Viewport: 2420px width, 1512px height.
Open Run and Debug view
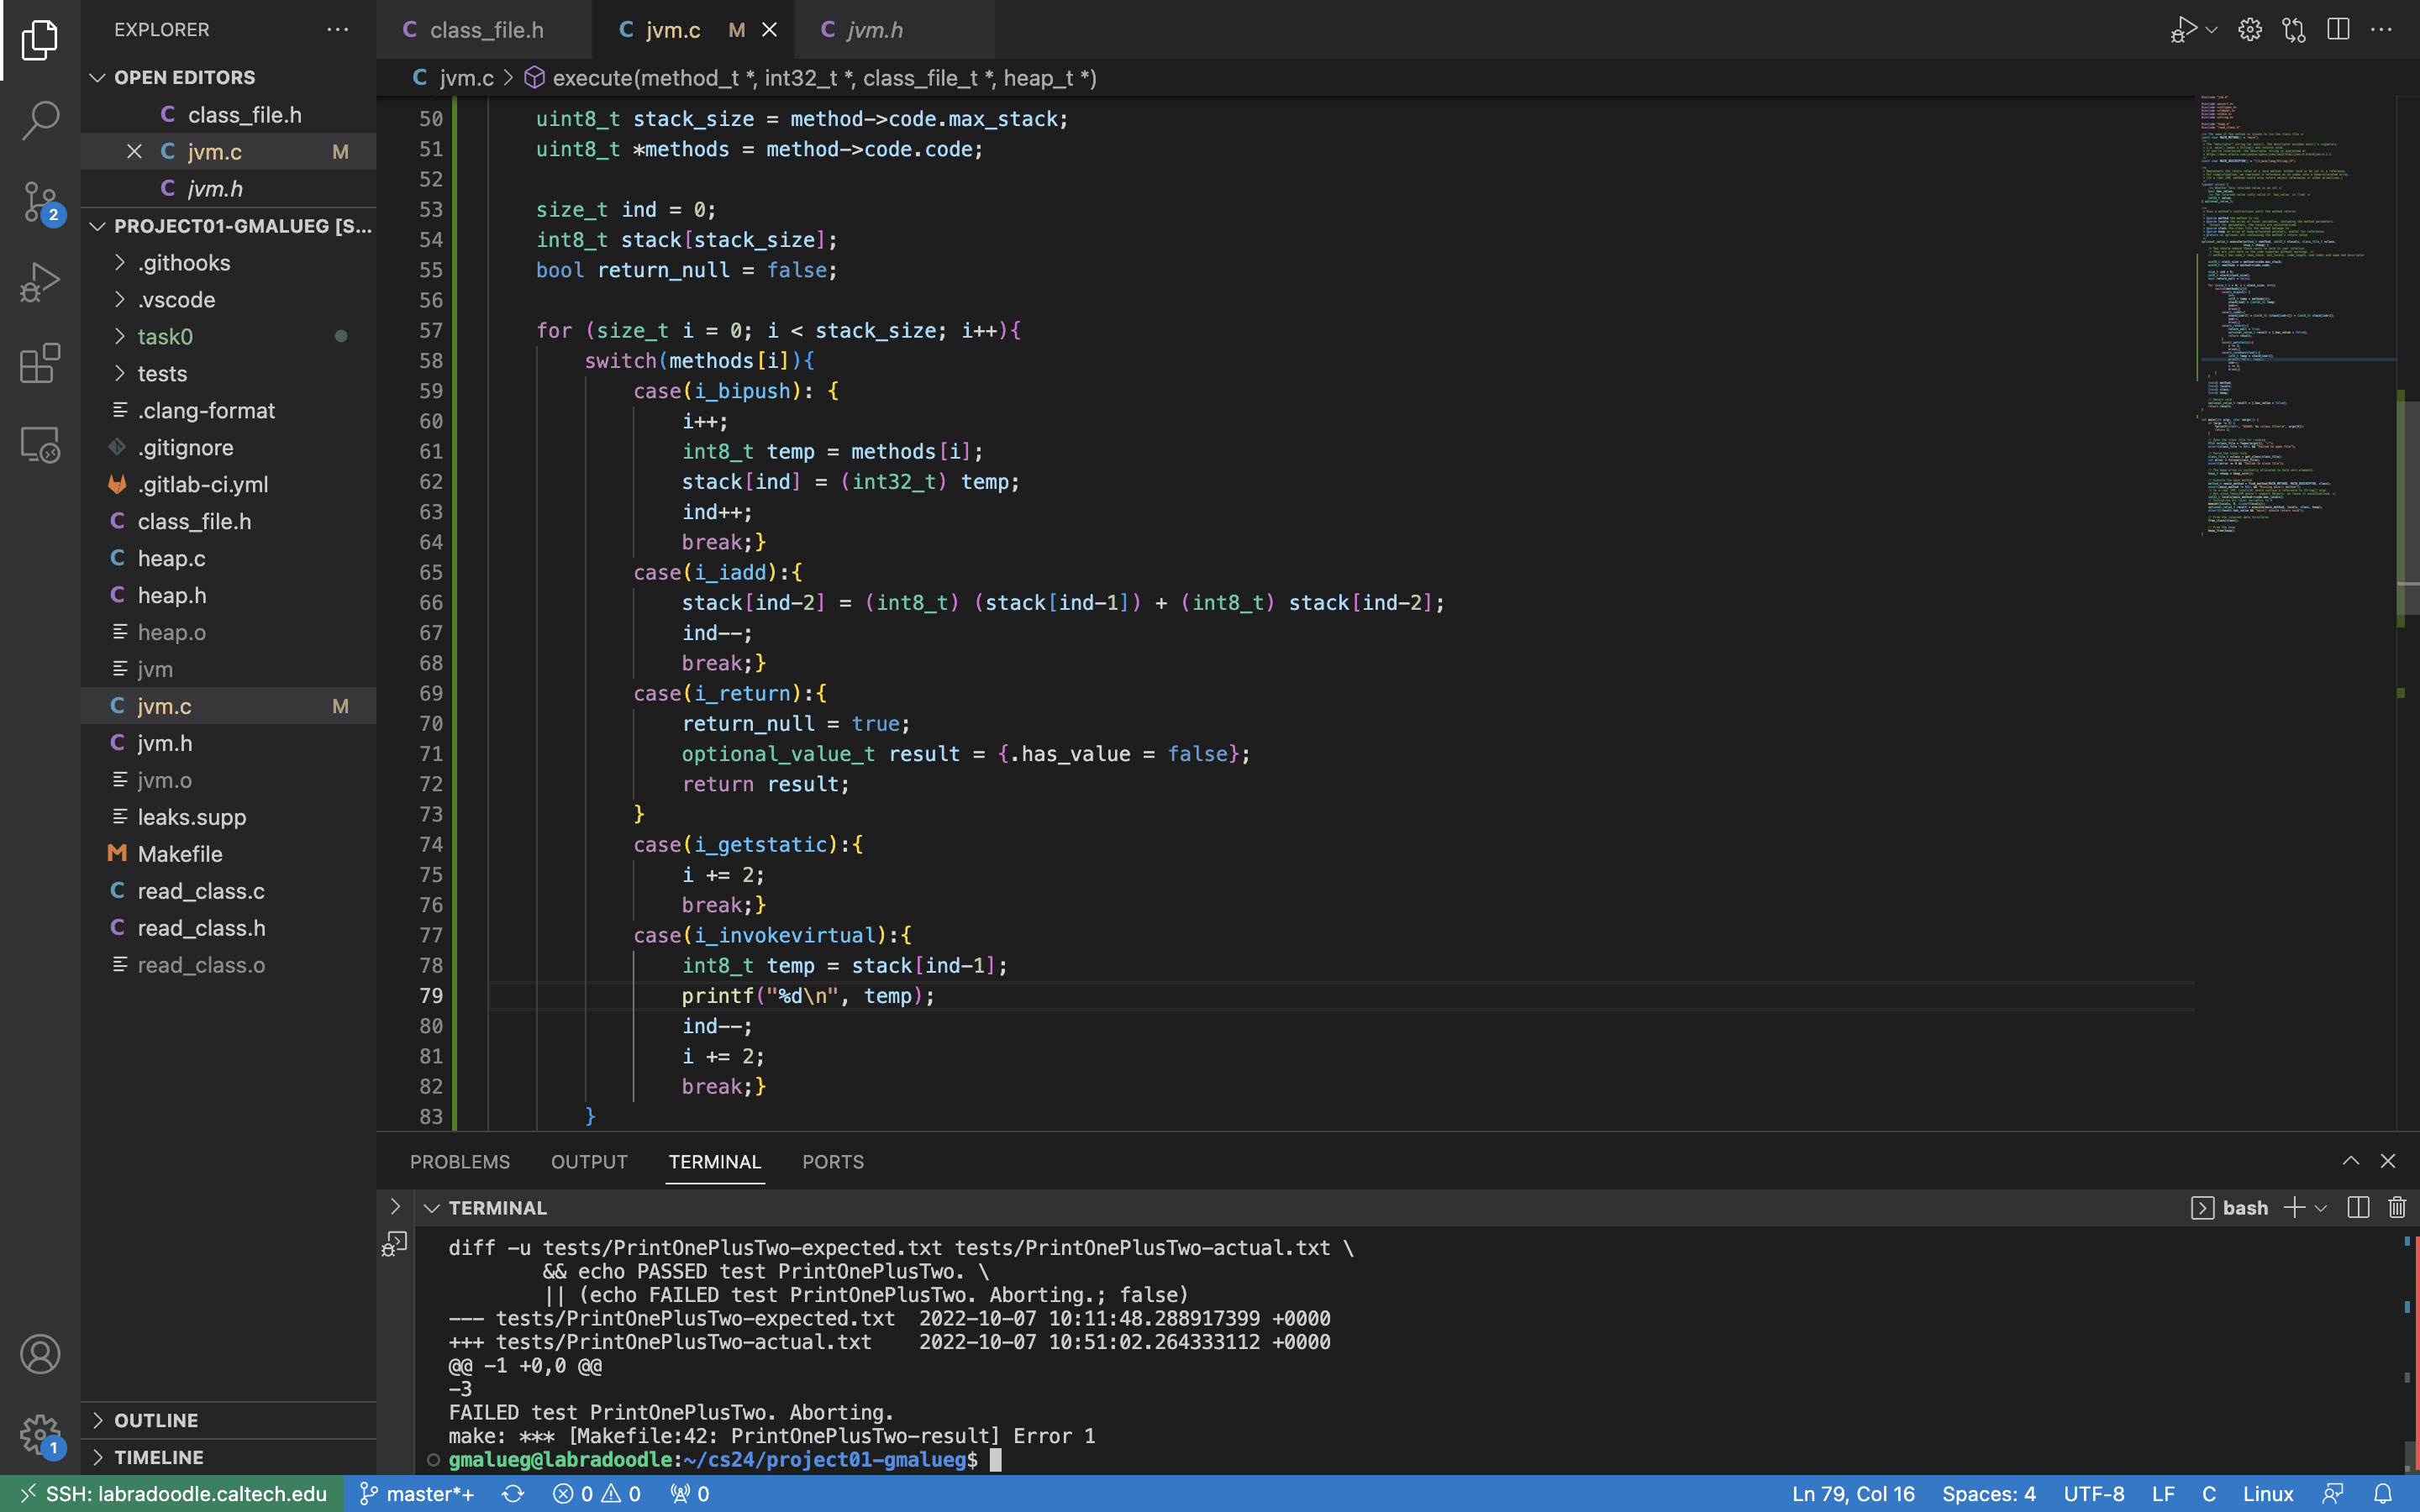pyautogui.click(x=40, y=283)
